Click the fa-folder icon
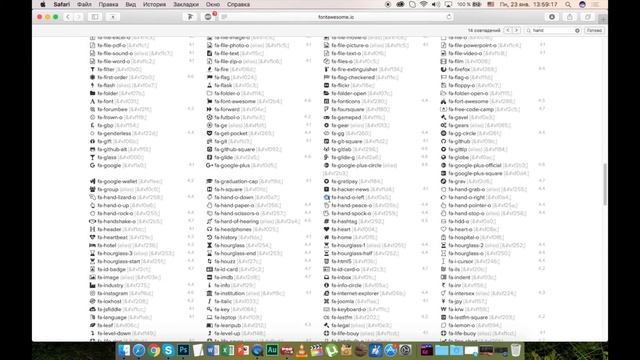Screen dimensions: 640x360 92,93
